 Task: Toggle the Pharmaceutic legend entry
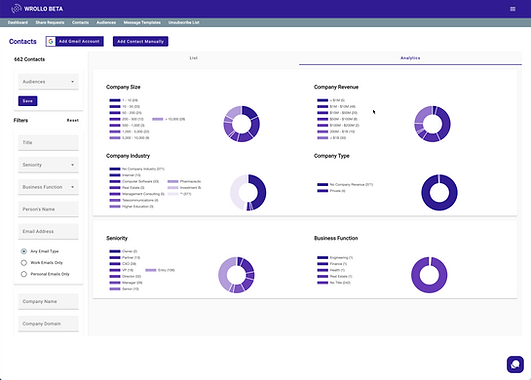[184, 182]
